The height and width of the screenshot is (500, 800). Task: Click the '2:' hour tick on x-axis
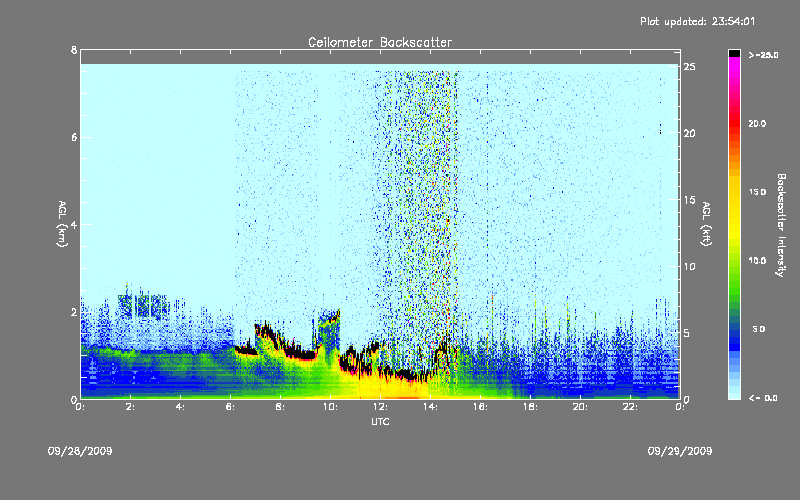(x=130, y=407)
